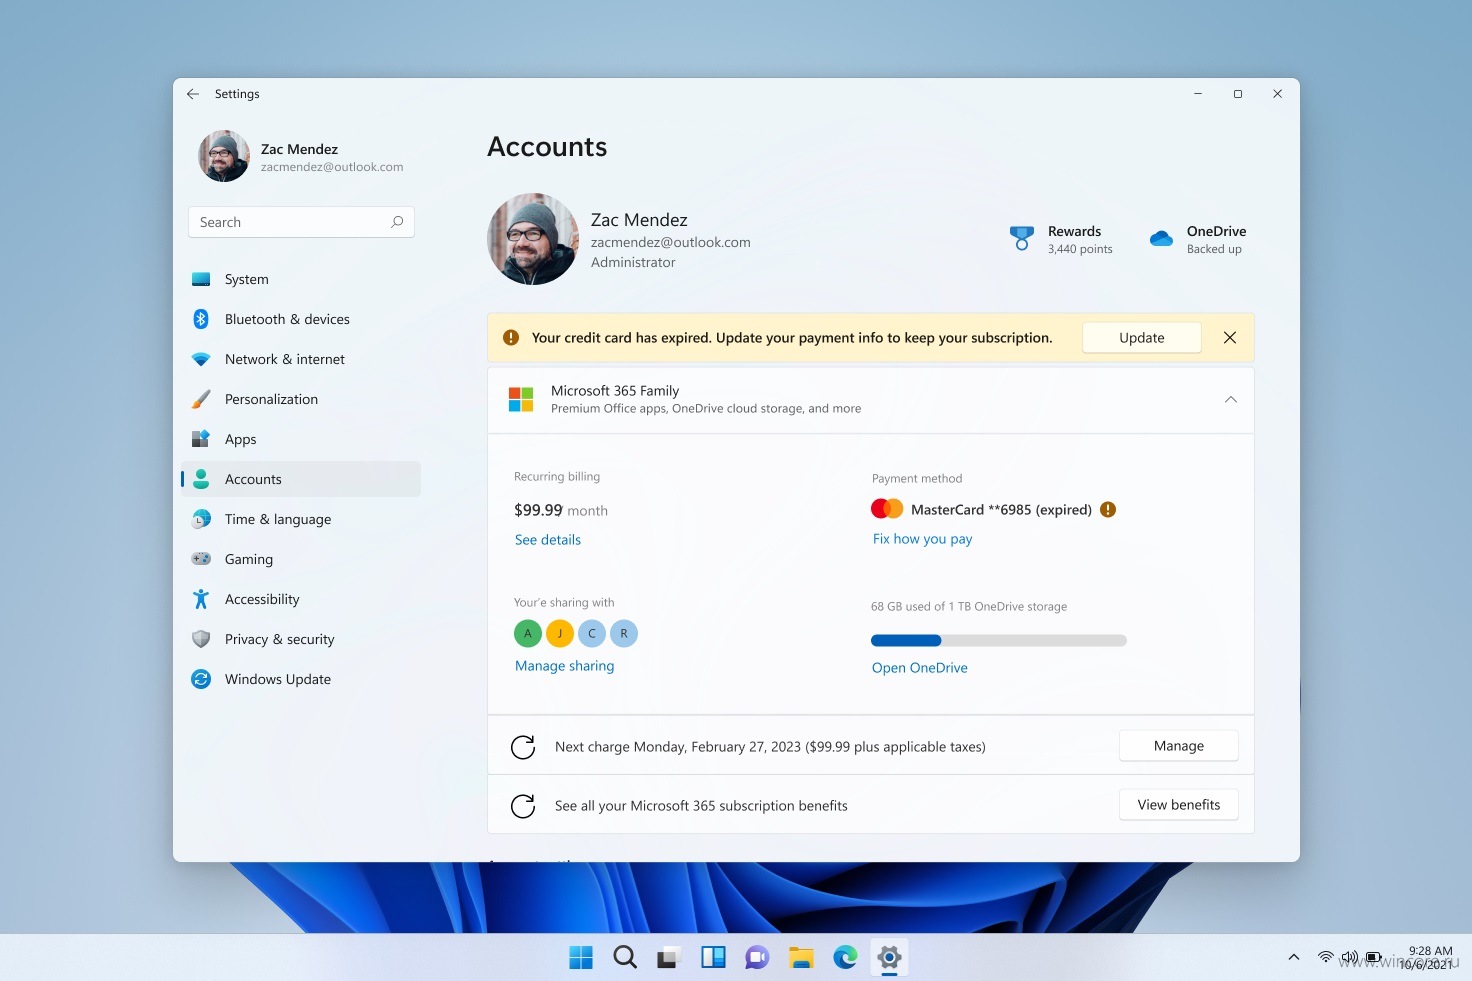Screen dimensions: 1472x981
Task: Select Privacy & security category
Action: pos(301,639)
